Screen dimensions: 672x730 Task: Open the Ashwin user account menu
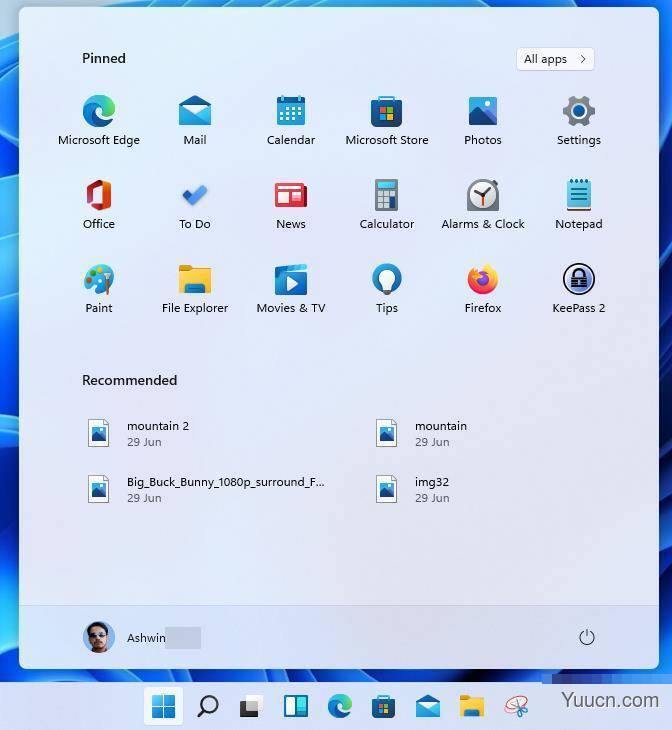pos(142,637)
